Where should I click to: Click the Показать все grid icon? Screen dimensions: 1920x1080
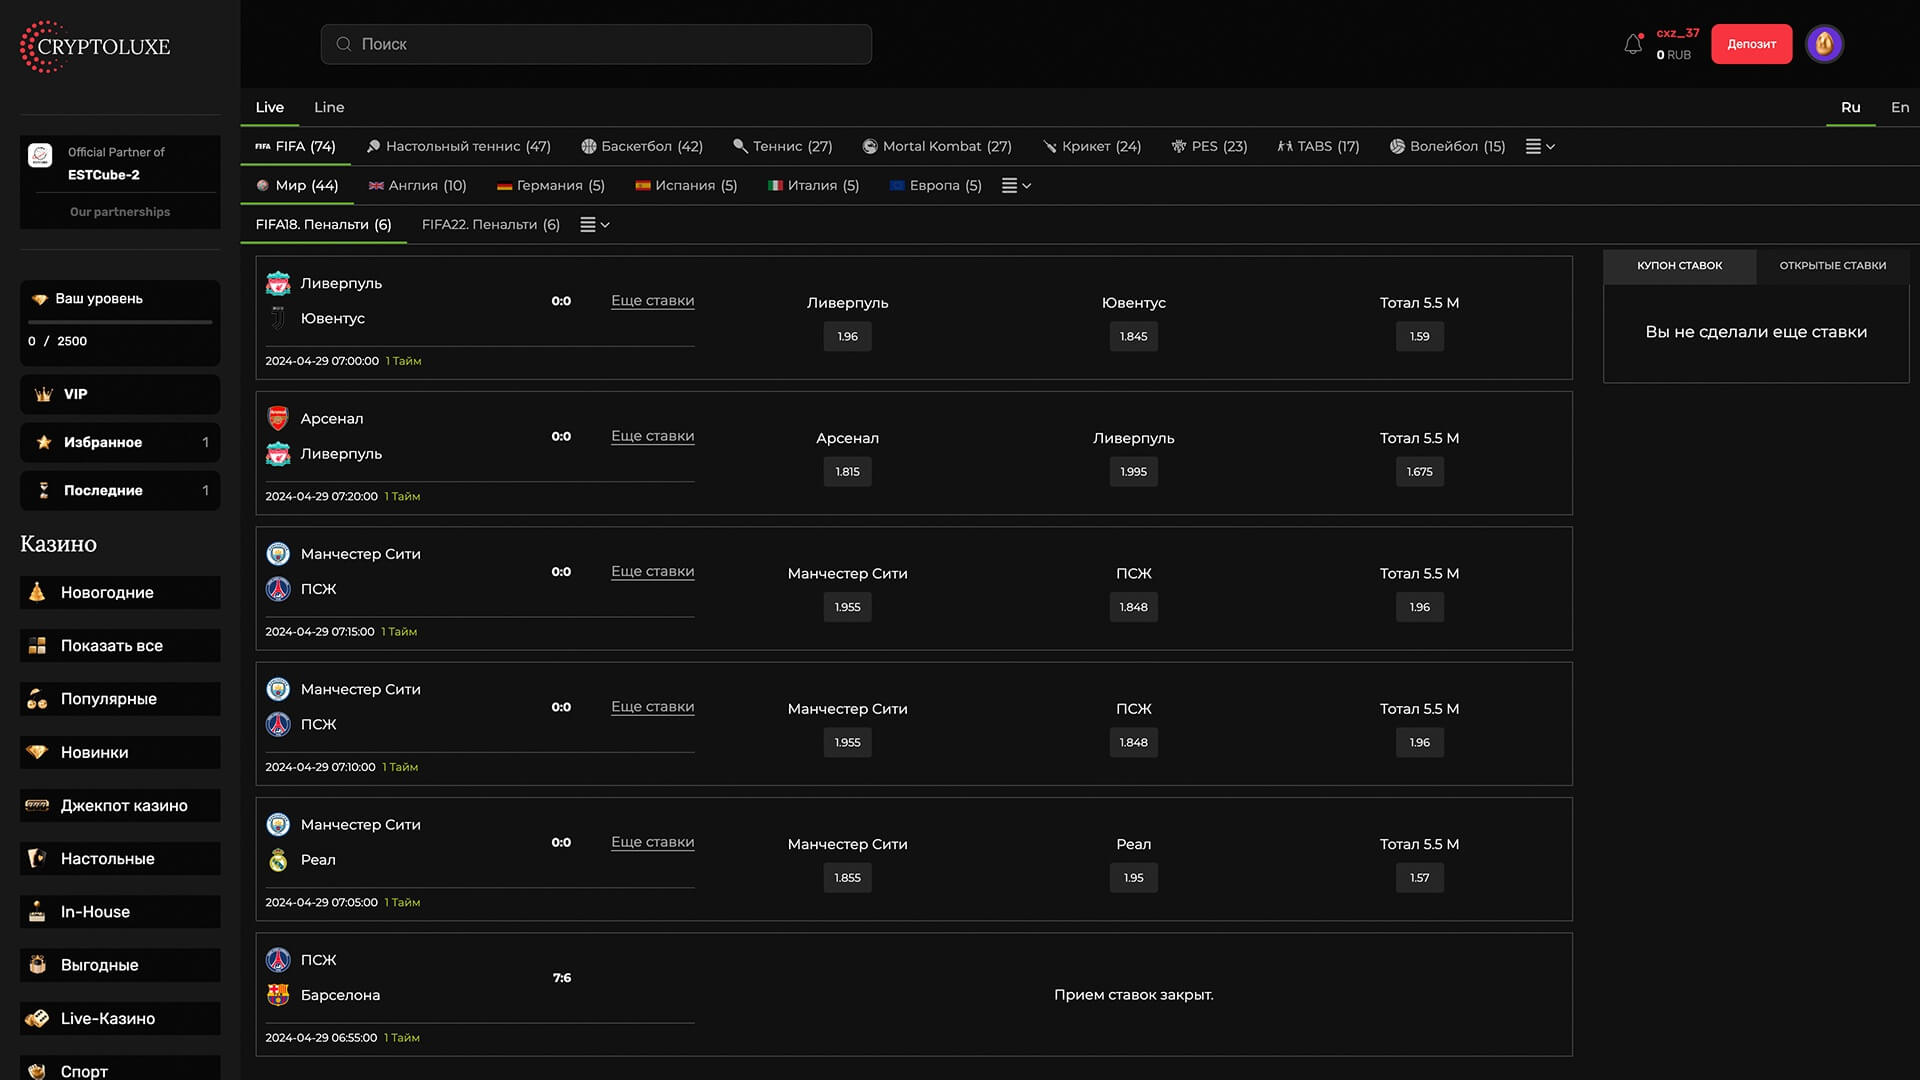click(37, 645)
